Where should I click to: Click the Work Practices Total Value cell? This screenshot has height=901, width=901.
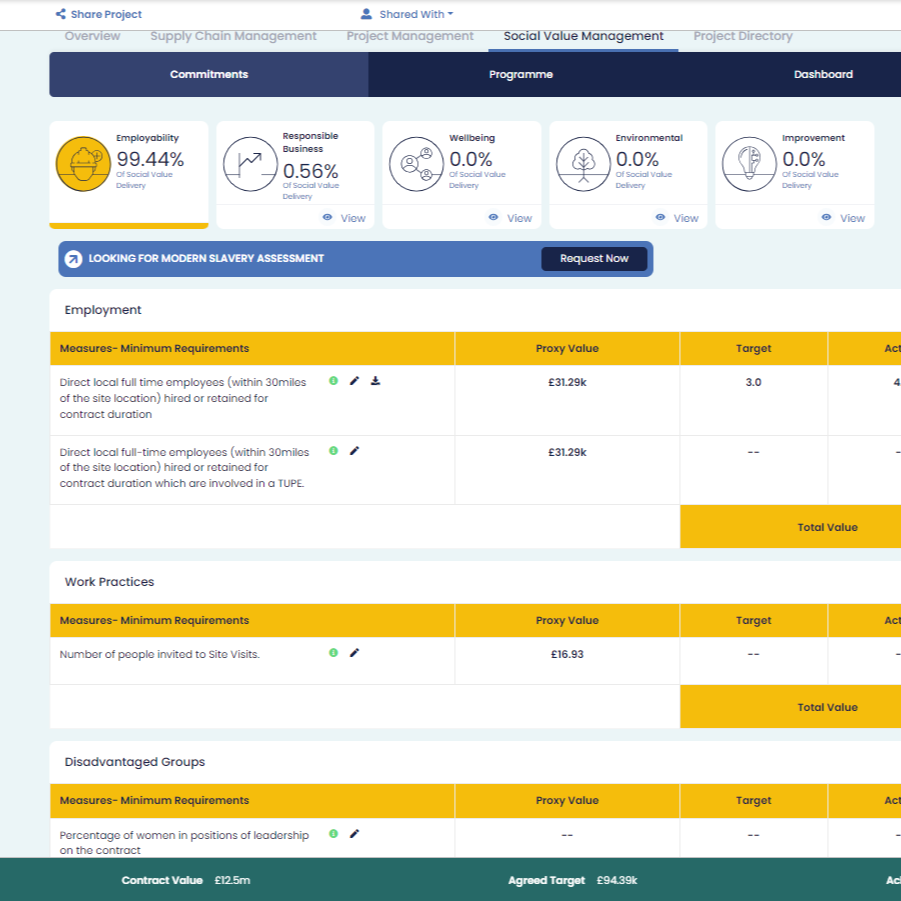pyautogui.click(x=827, y=707)
